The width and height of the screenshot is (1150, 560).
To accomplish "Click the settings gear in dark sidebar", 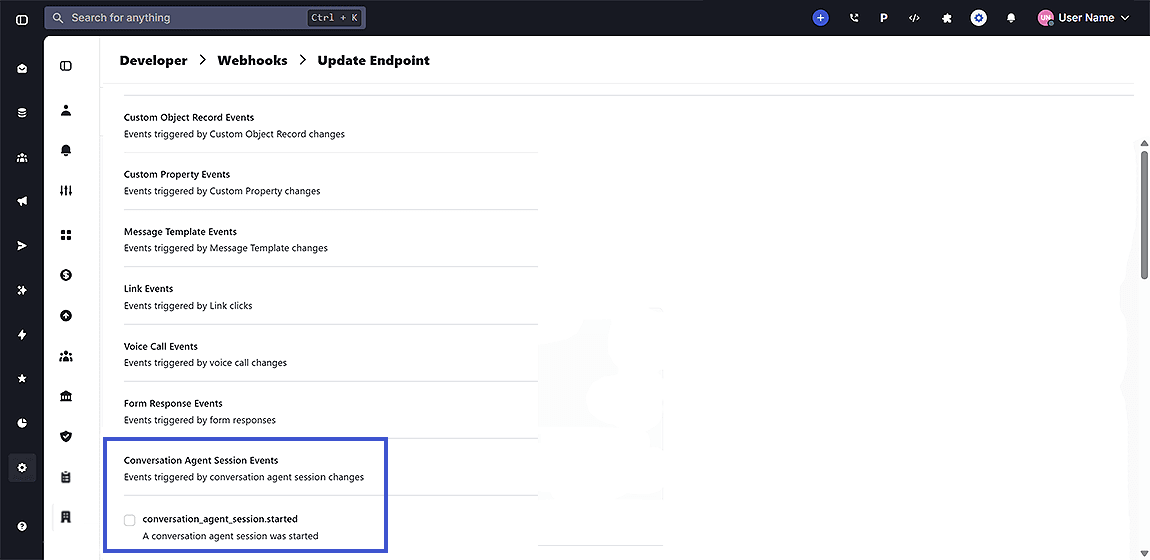I will tap(22, 467).
